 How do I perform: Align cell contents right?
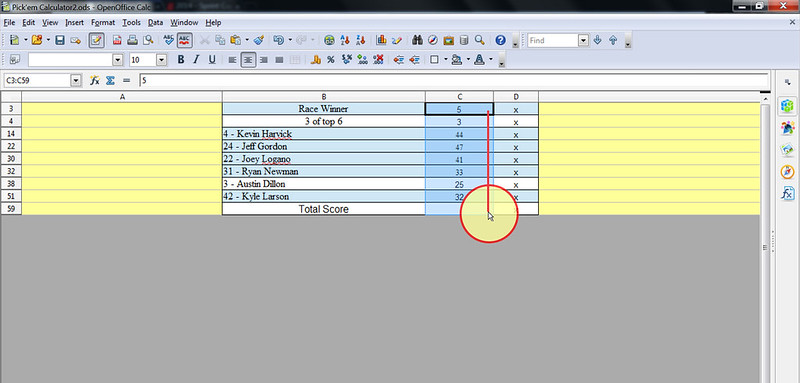264,60
